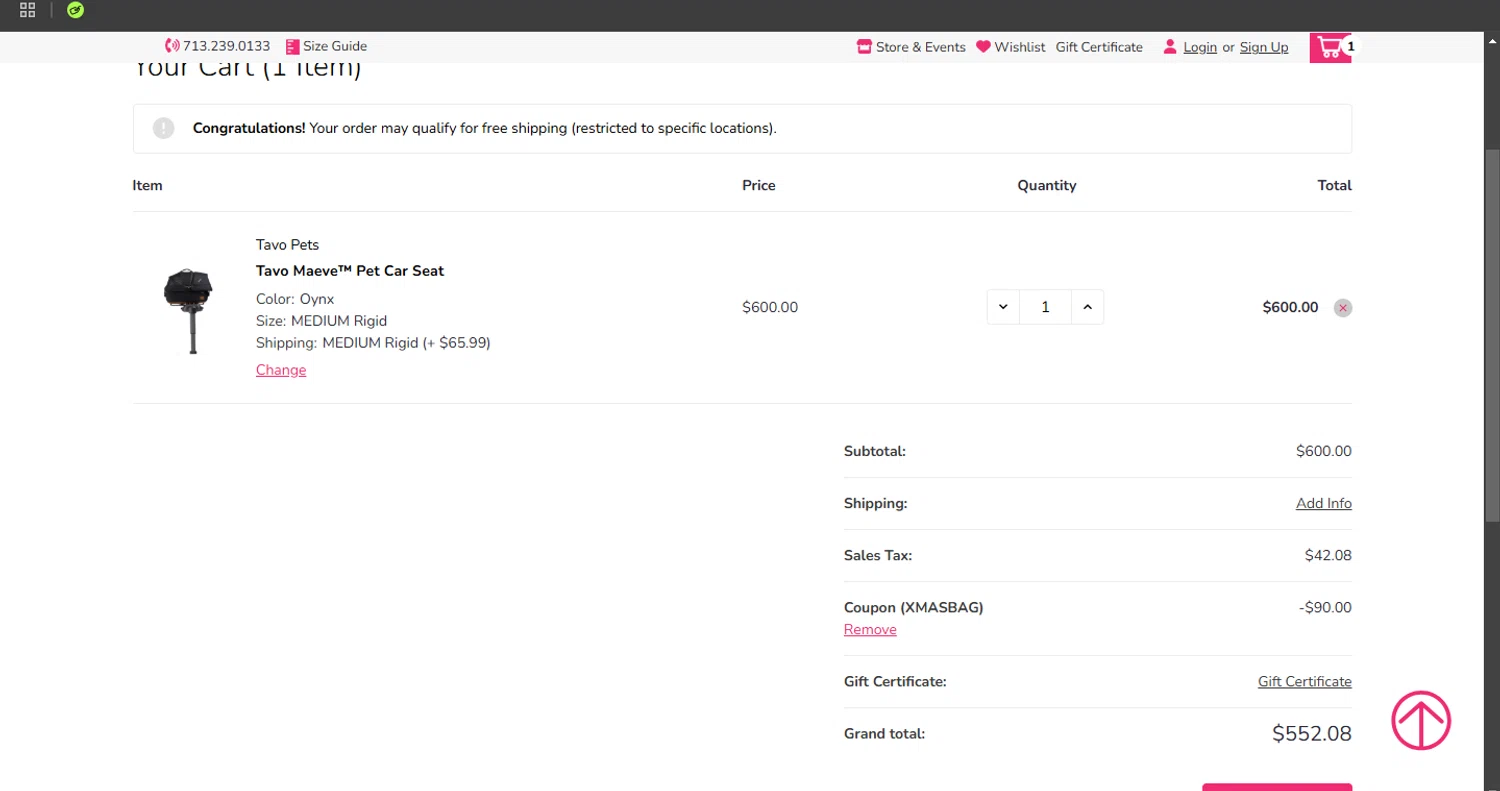
Task: Click Change under item options
Action: tap(281, 370)
